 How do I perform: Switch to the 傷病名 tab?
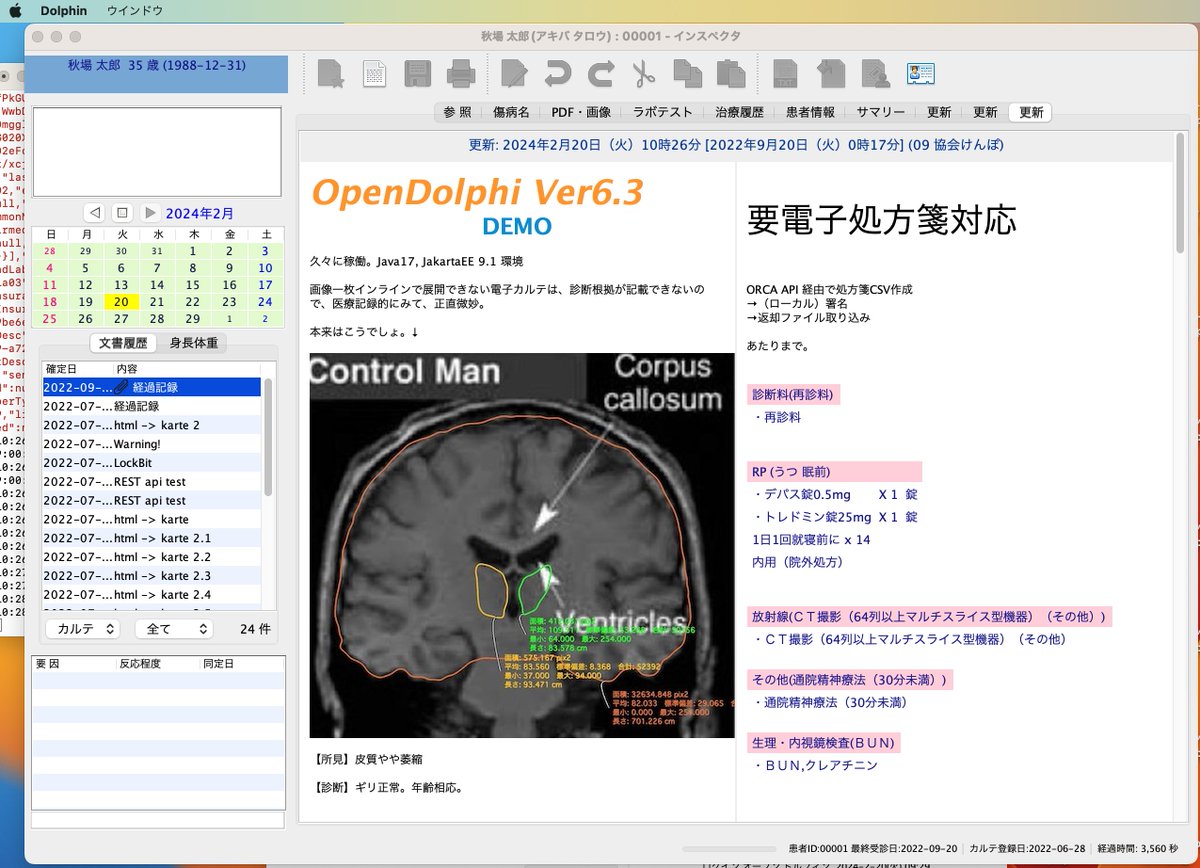(x=511, y=113)
